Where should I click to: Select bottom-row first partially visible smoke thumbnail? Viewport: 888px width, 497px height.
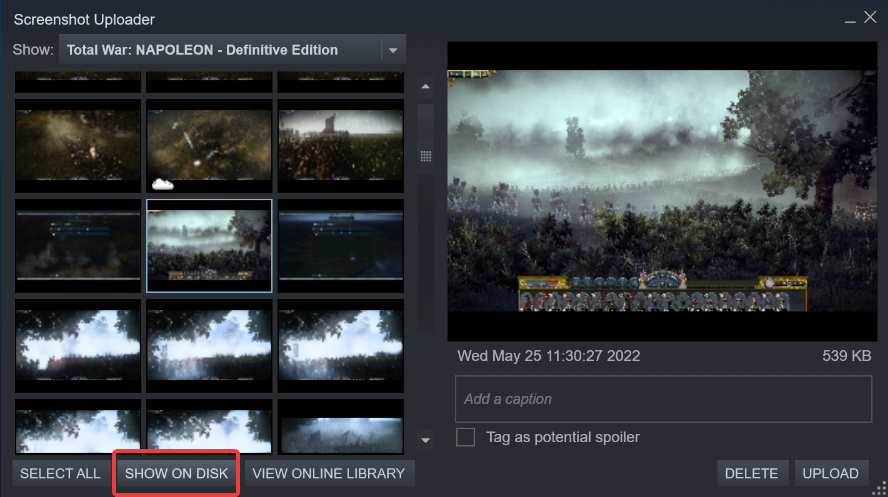coord(78,426)
